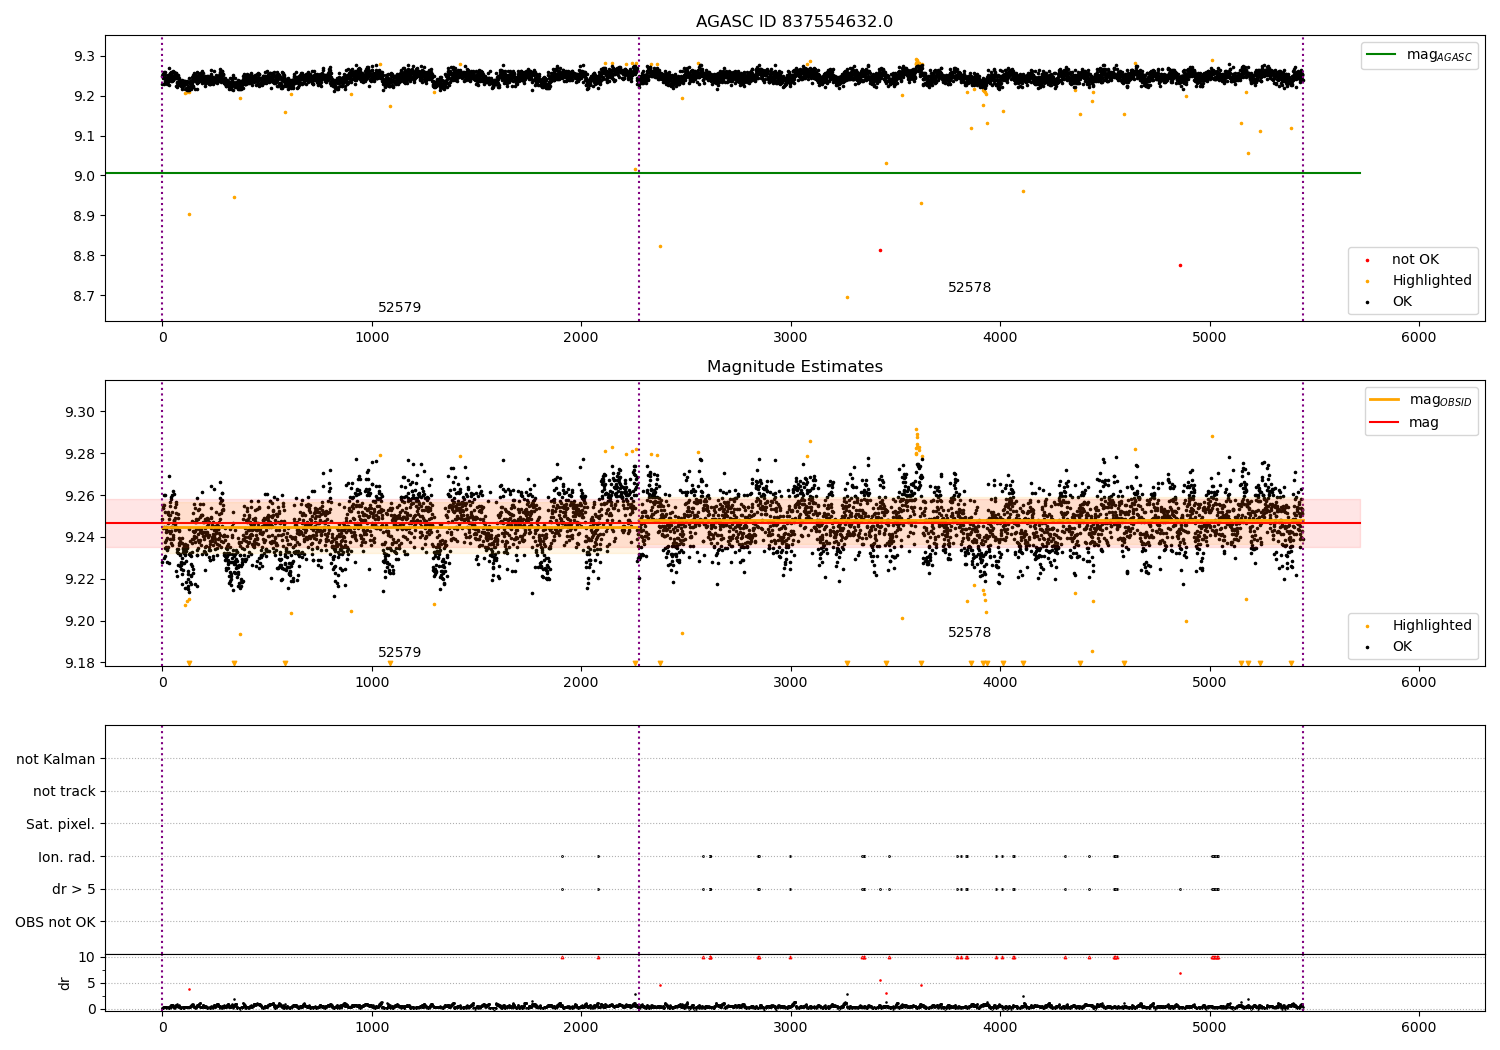1500x1050 pixels.
Task: Click the "Ion. rad." row label
Action: pyautogui.click(x=67, y=857)
